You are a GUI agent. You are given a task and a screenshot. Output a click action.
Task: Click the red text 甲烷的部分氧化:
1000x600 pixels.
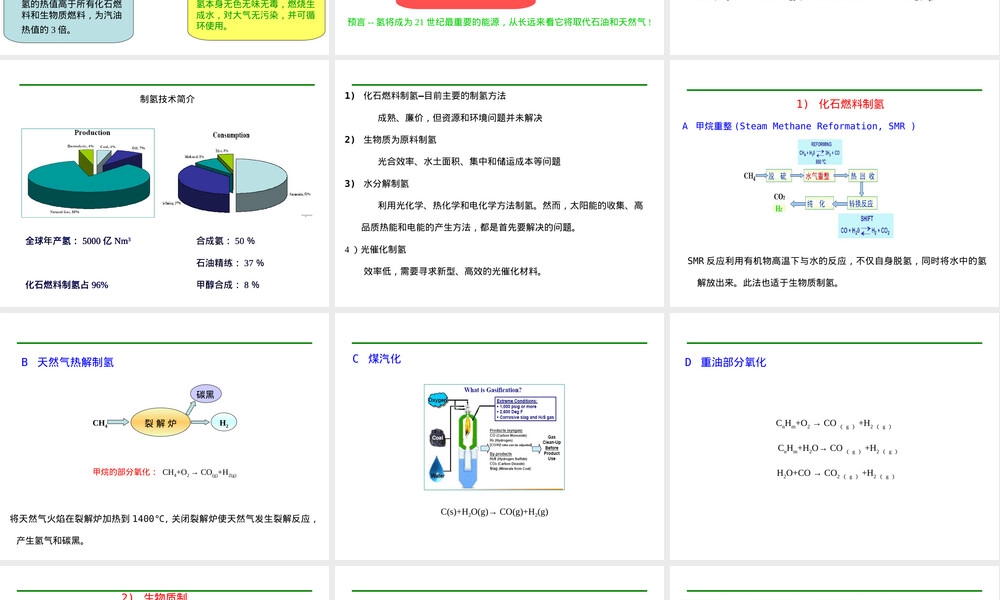click(x=124, y=472)
